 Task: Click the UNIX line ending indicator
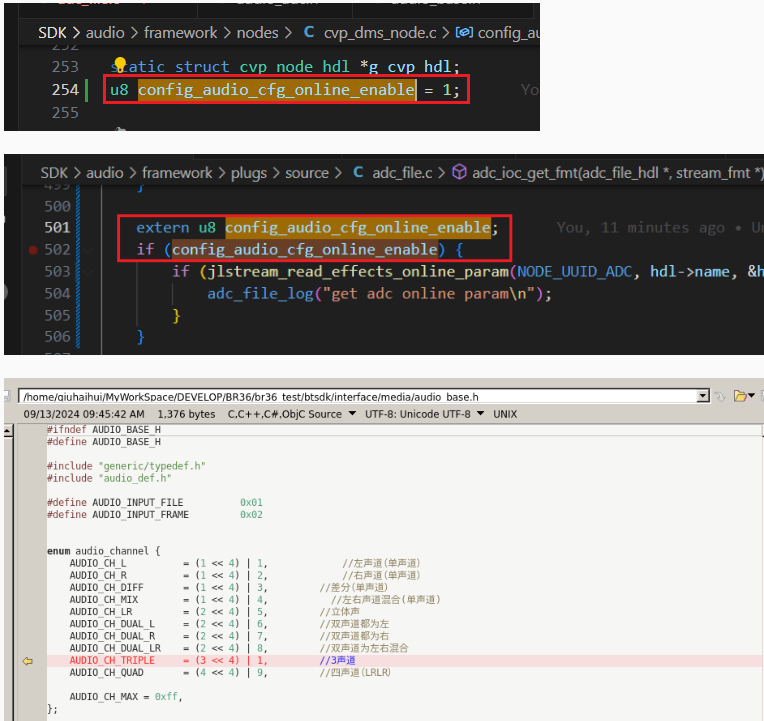click(x=505, y=414)
